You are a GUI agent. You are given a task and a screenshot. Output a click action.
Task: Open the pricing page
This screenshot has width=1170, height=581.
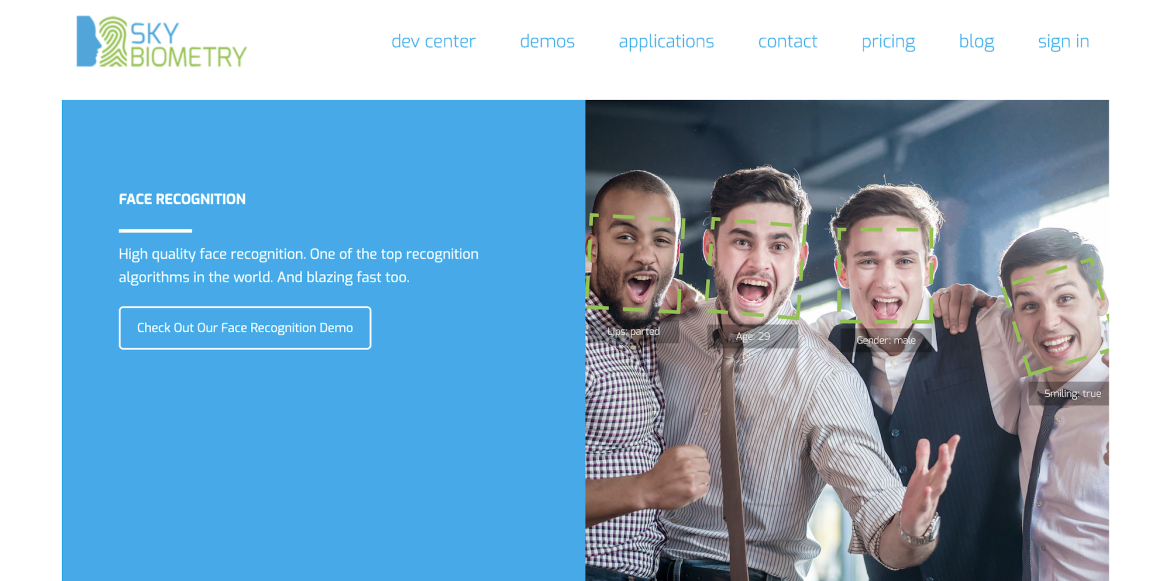[888, 43]
